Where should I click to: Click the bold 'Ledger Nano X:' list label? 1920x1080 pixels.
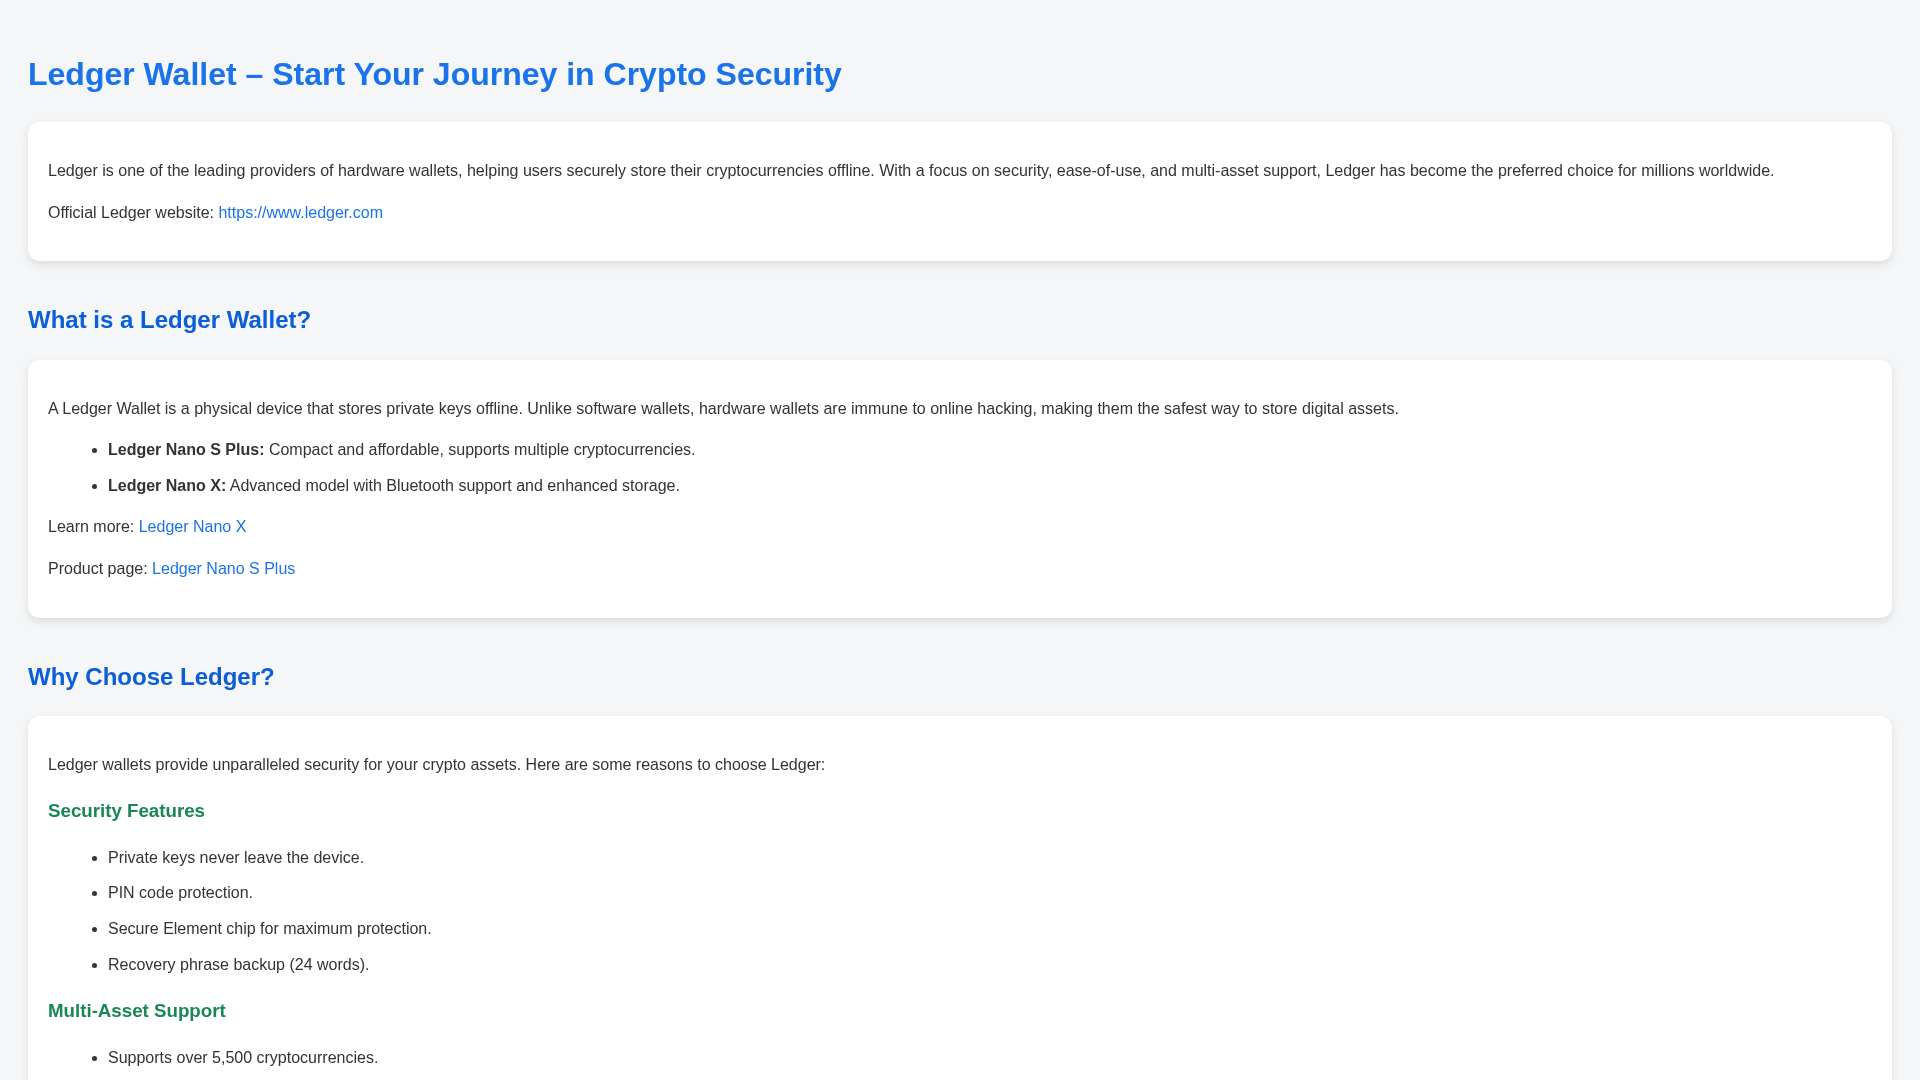(x=167, y=486)
